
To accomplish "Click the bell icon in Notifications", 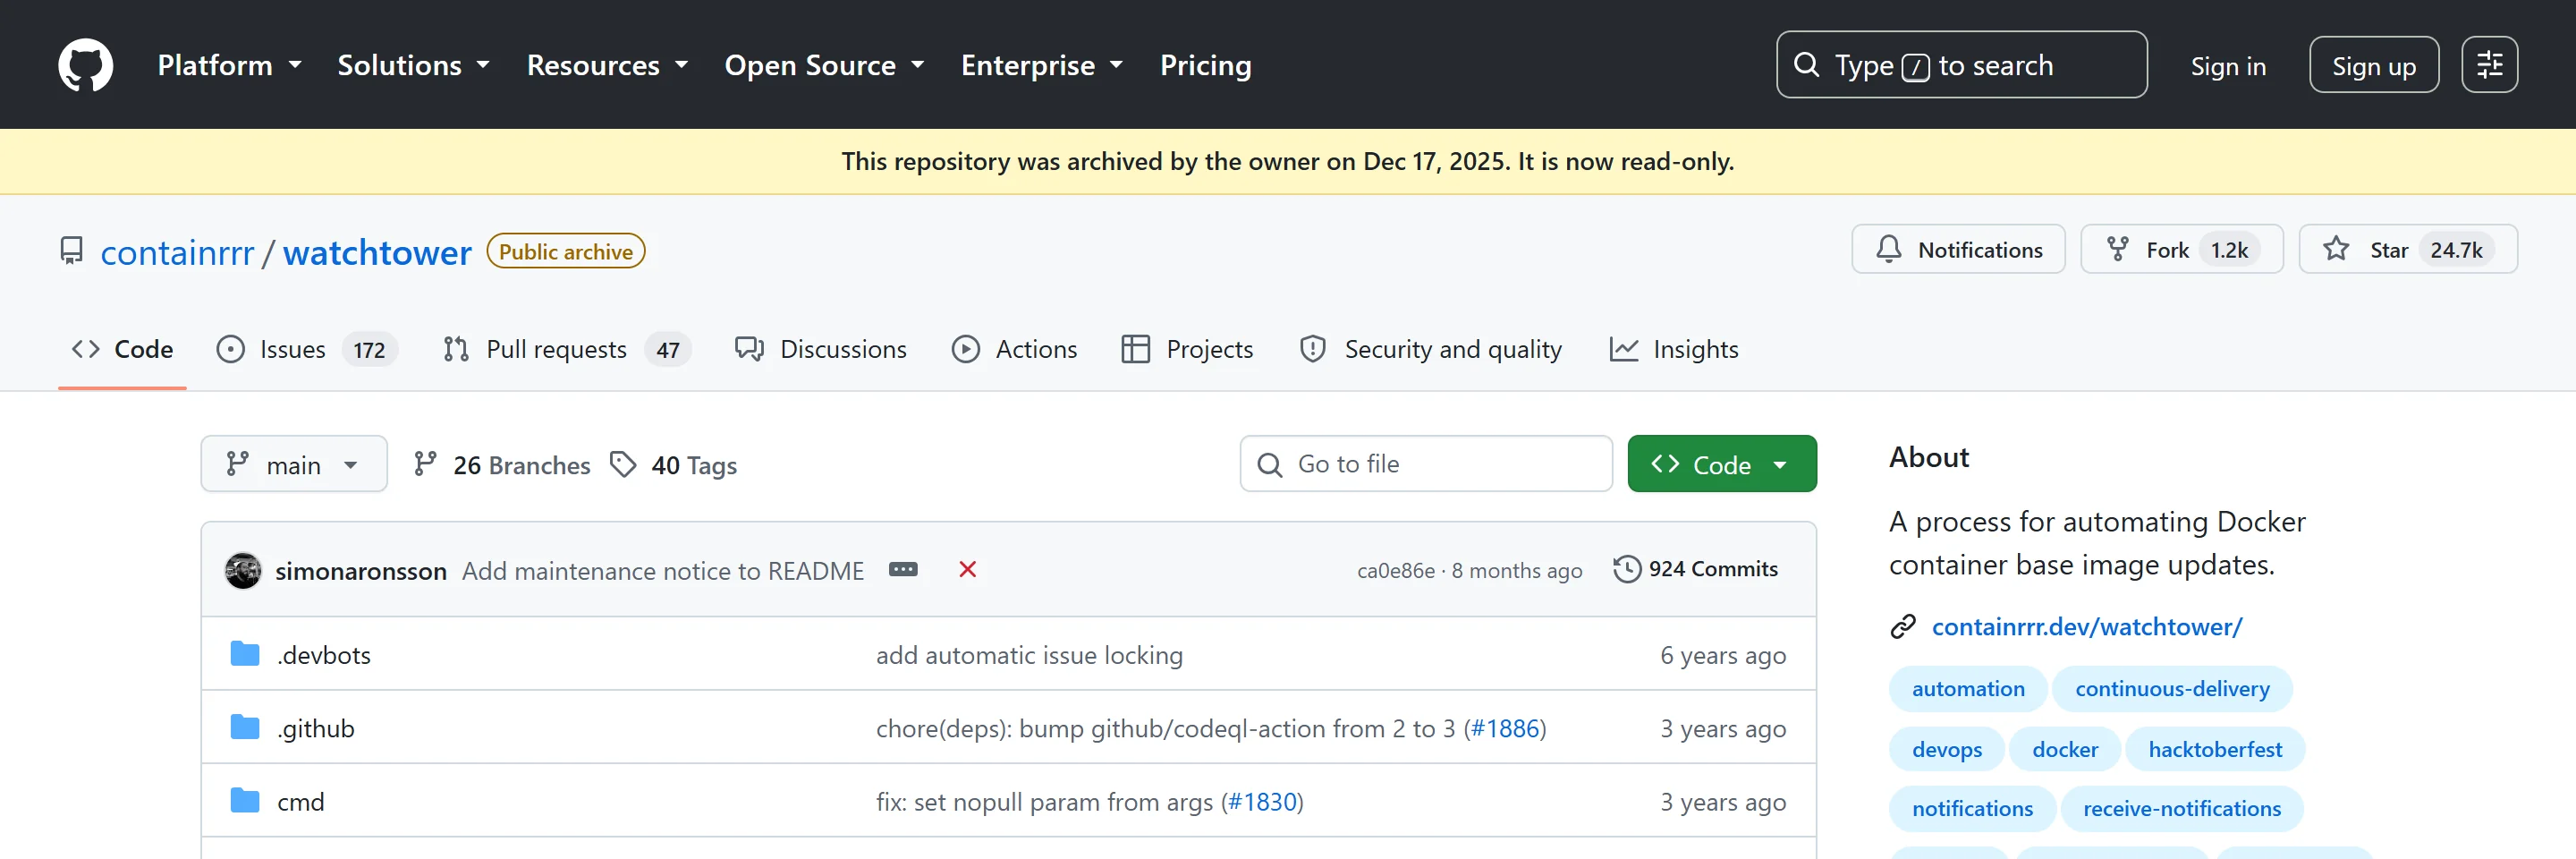I will 1888,249.
